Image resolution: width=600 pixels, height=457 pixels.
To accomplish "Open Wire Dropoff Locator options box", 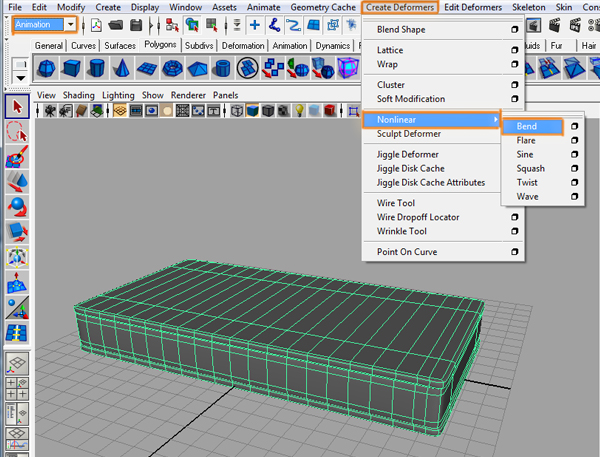I will pyautogui.click(x=515, y=217).
